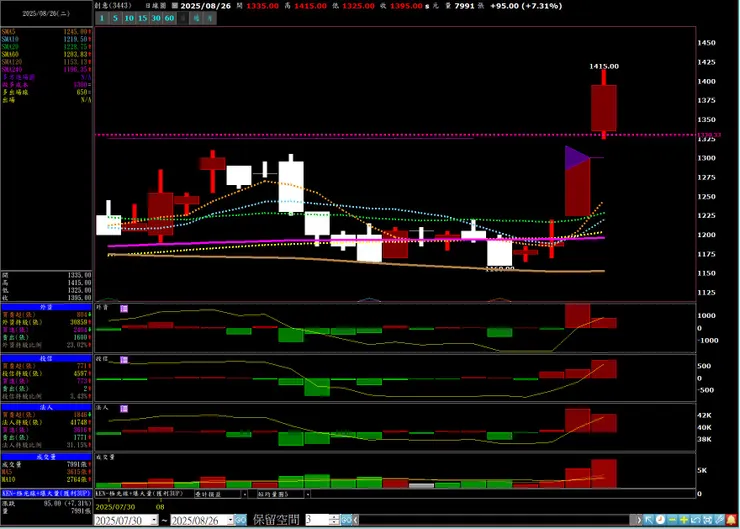Click the scroll-right arrow of chart scrollbar
The width and height of the screenshot is (740, 529).
pyautogui.click(x=639, y=520)
